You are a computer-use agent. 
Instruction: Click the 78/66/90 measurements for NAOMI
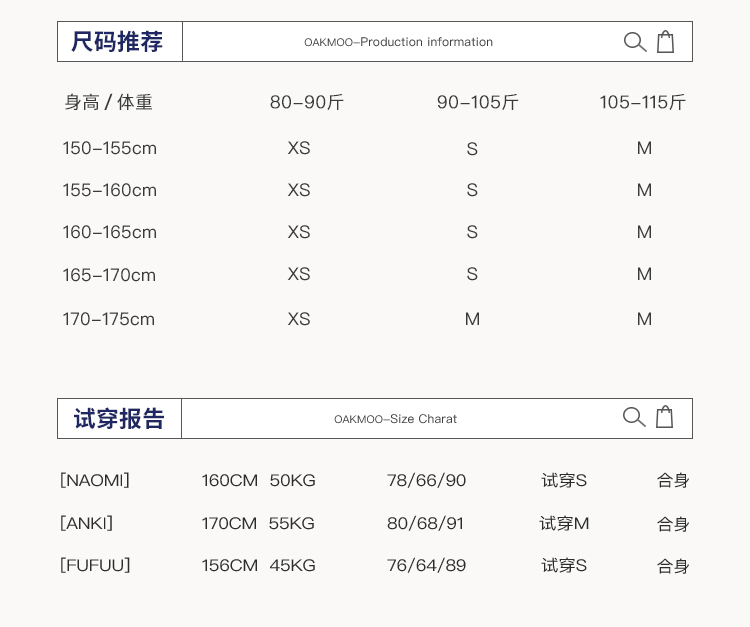click(x=426, y=480)
